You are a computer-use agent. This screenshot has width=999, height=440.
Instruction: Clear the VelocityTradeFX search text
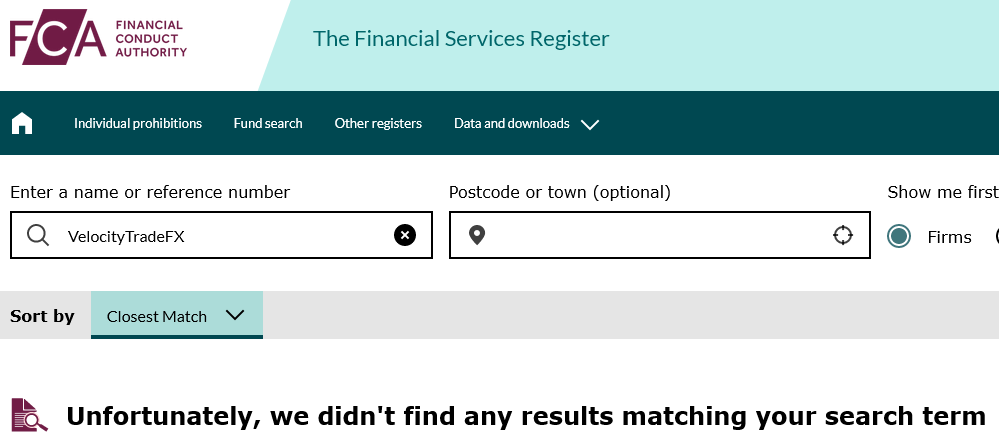click(x=405, y=235)
